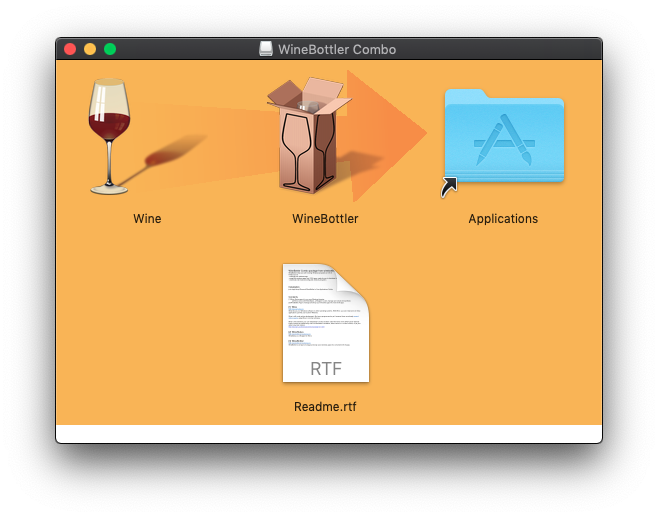The height and width of the screenshot is (517, 658).
Task: Click the WineBottler Combo window title
Action: pyautogui.click(x=337, y=50)
